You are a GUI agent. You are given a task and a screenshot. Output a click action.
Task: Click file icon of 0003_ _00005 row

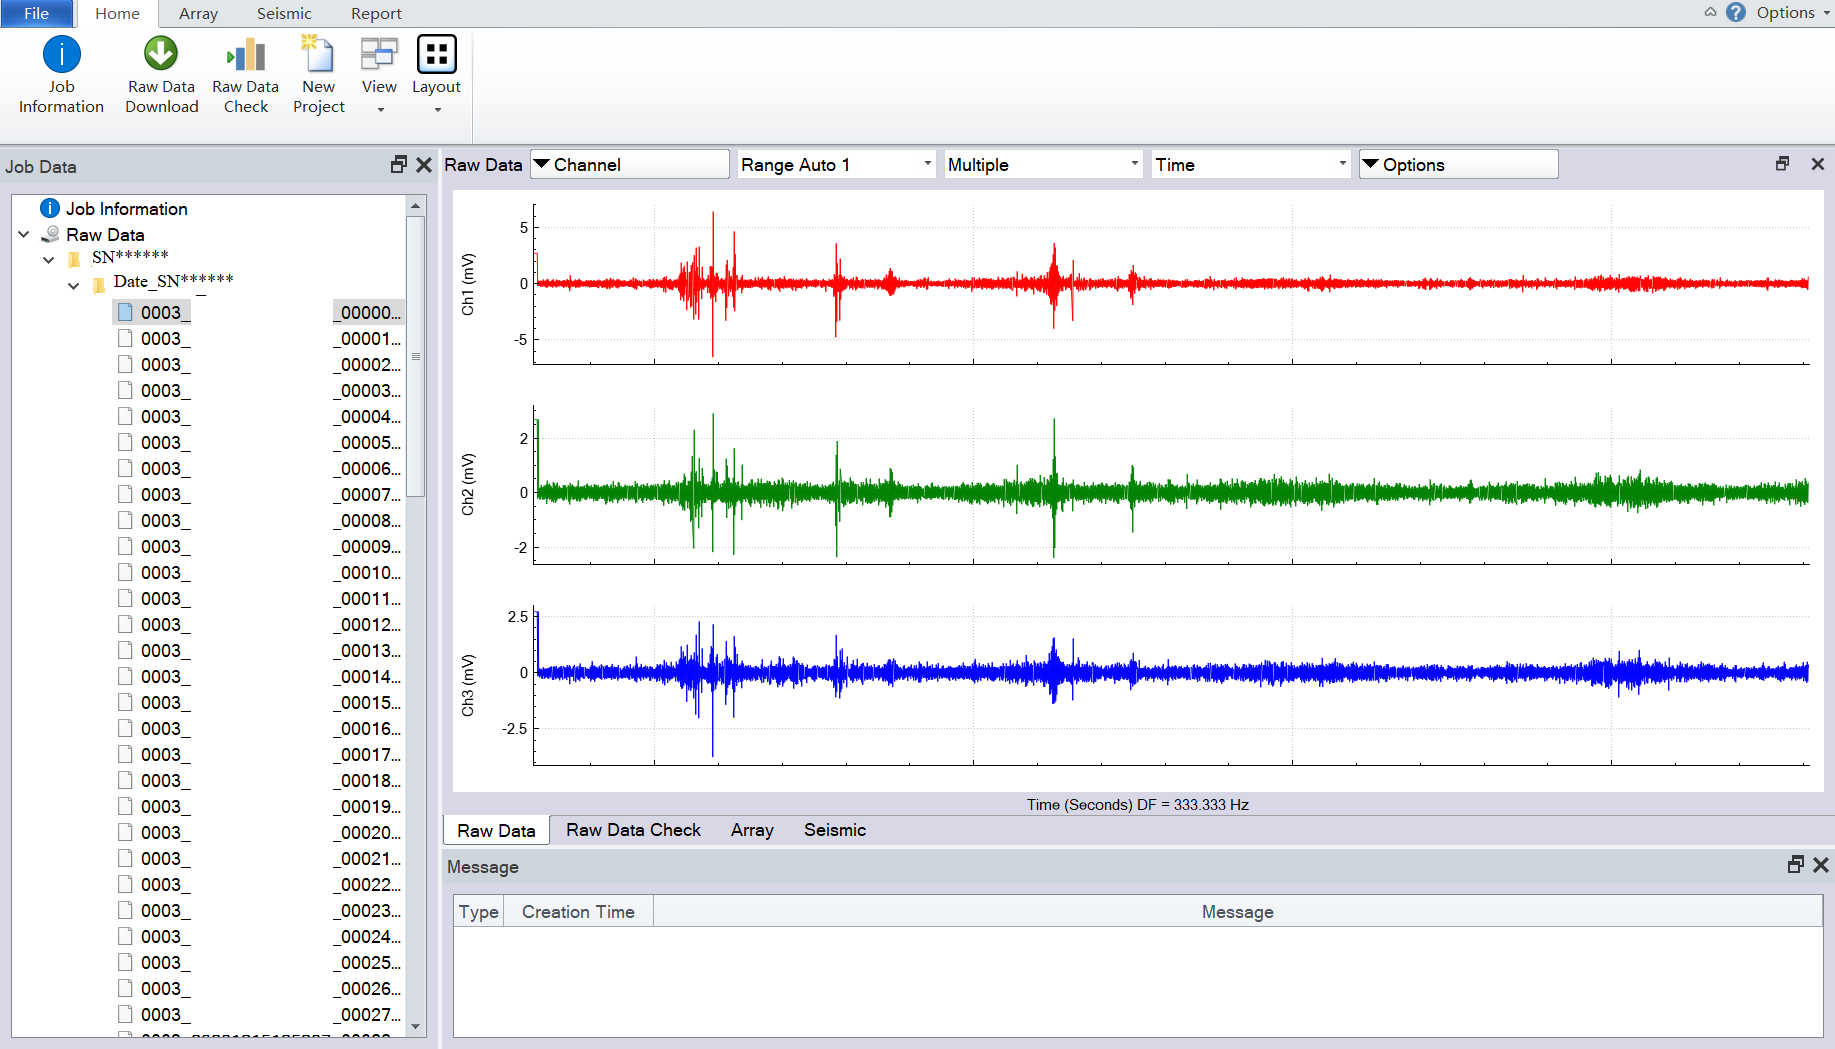pos(125,442)
